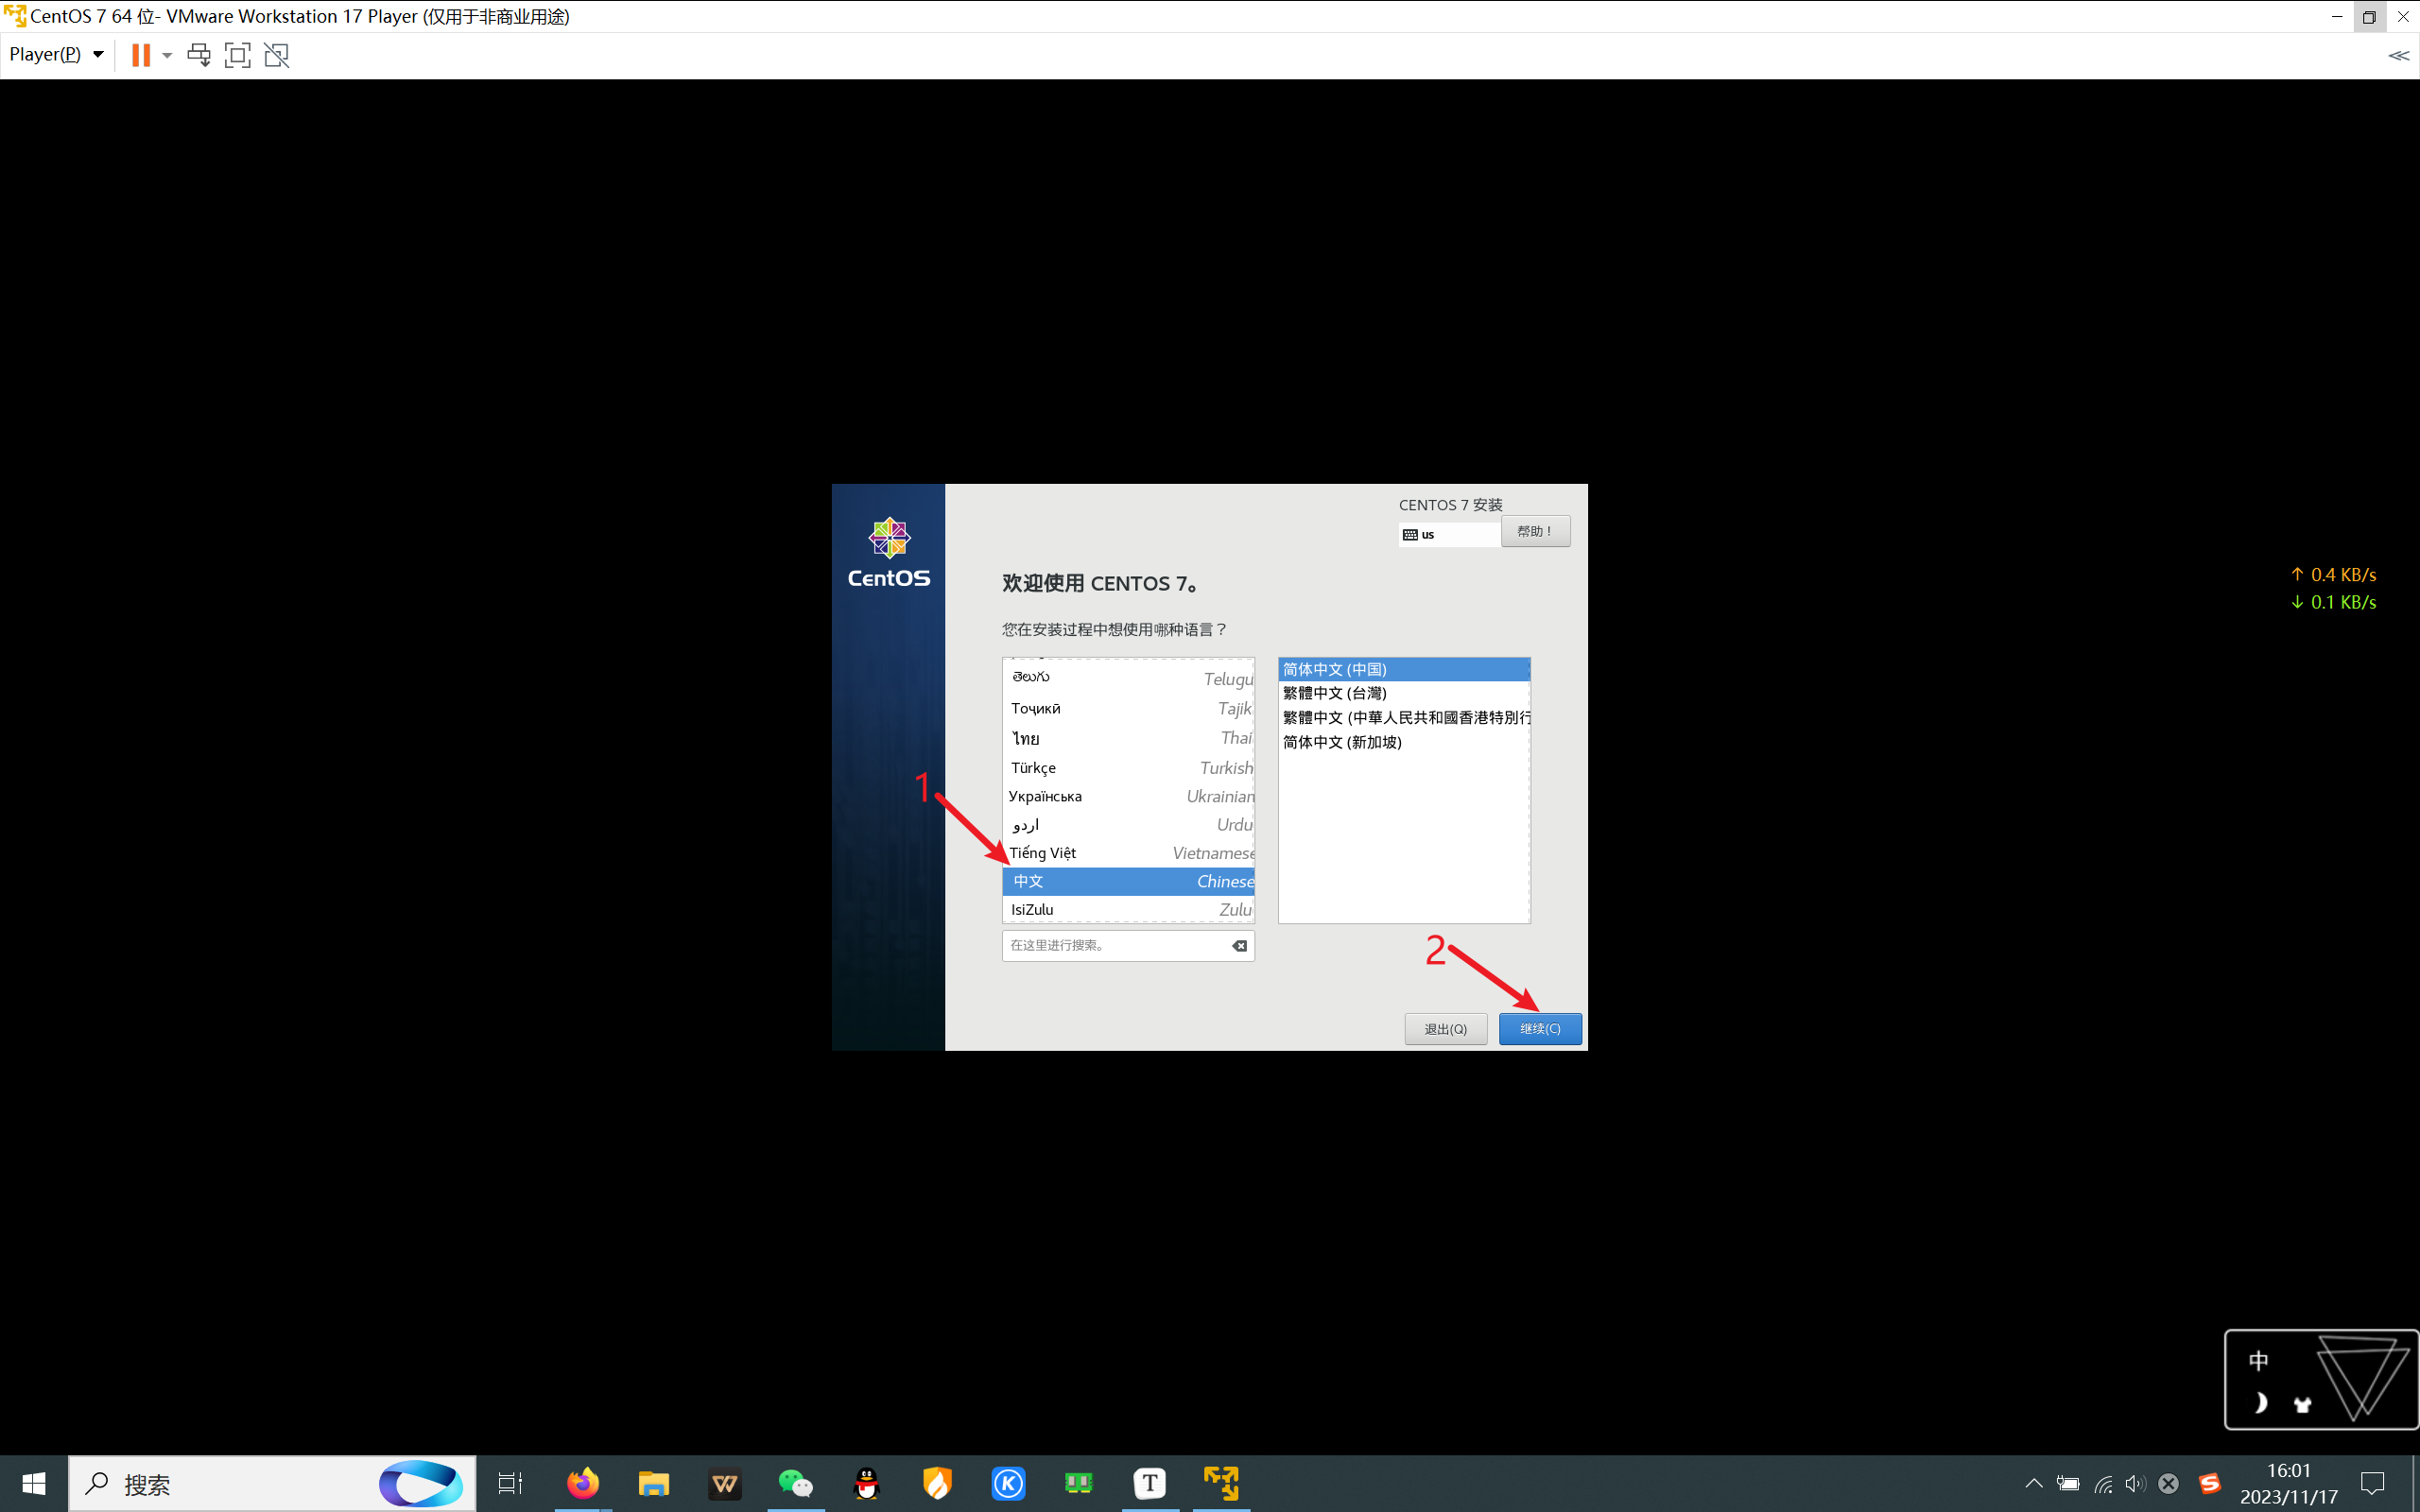Open the battery status tray icon
2420x1512 pixels.
pyautogui.click(x=2068, y=1484)
